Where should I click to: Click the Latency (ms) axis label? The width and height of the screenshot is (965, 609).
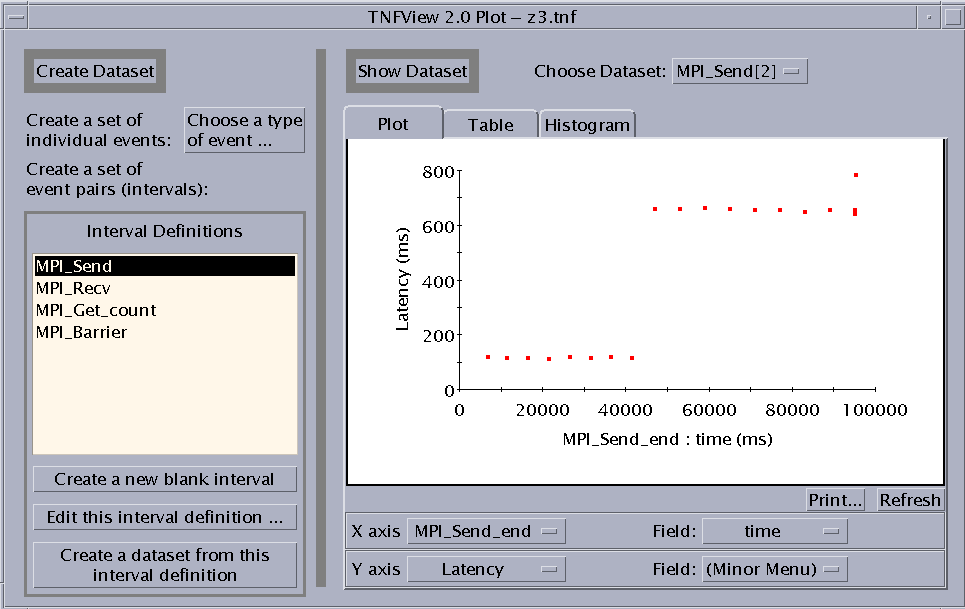click(402, 279)
